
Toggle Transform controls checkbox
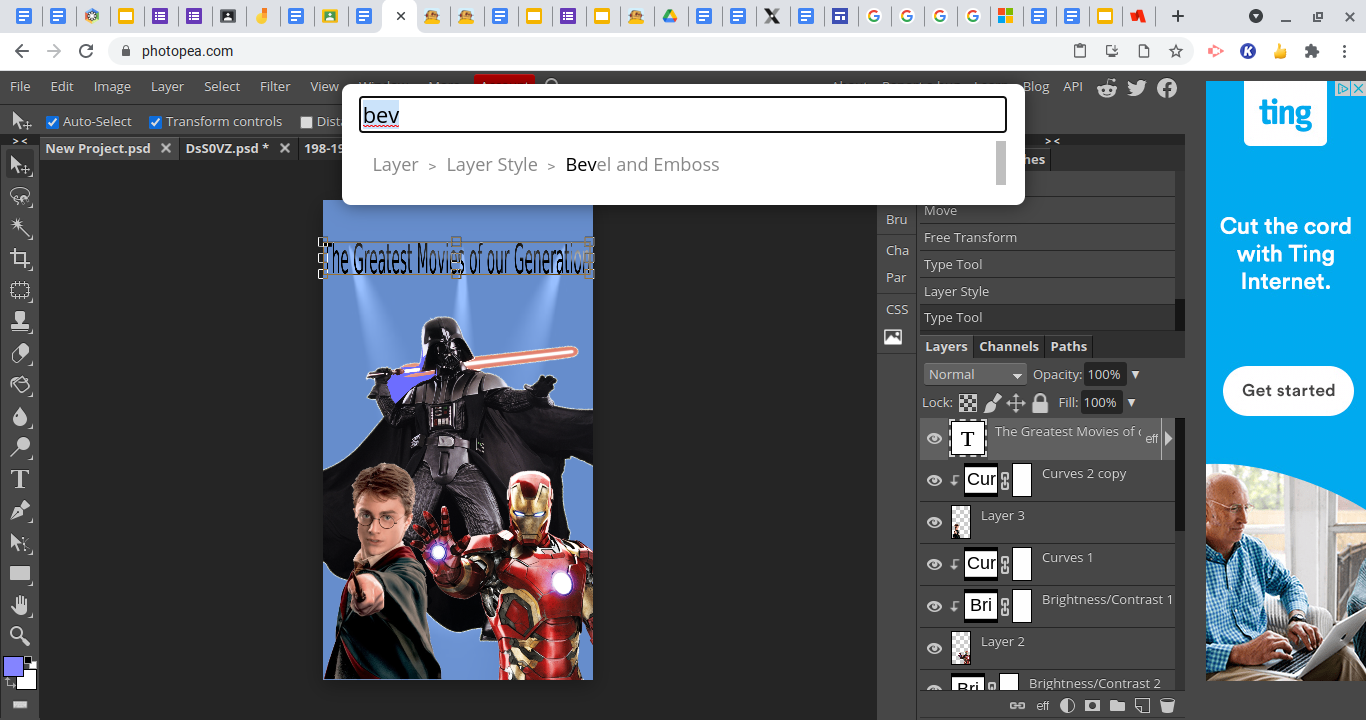click(x=156, y=122)
